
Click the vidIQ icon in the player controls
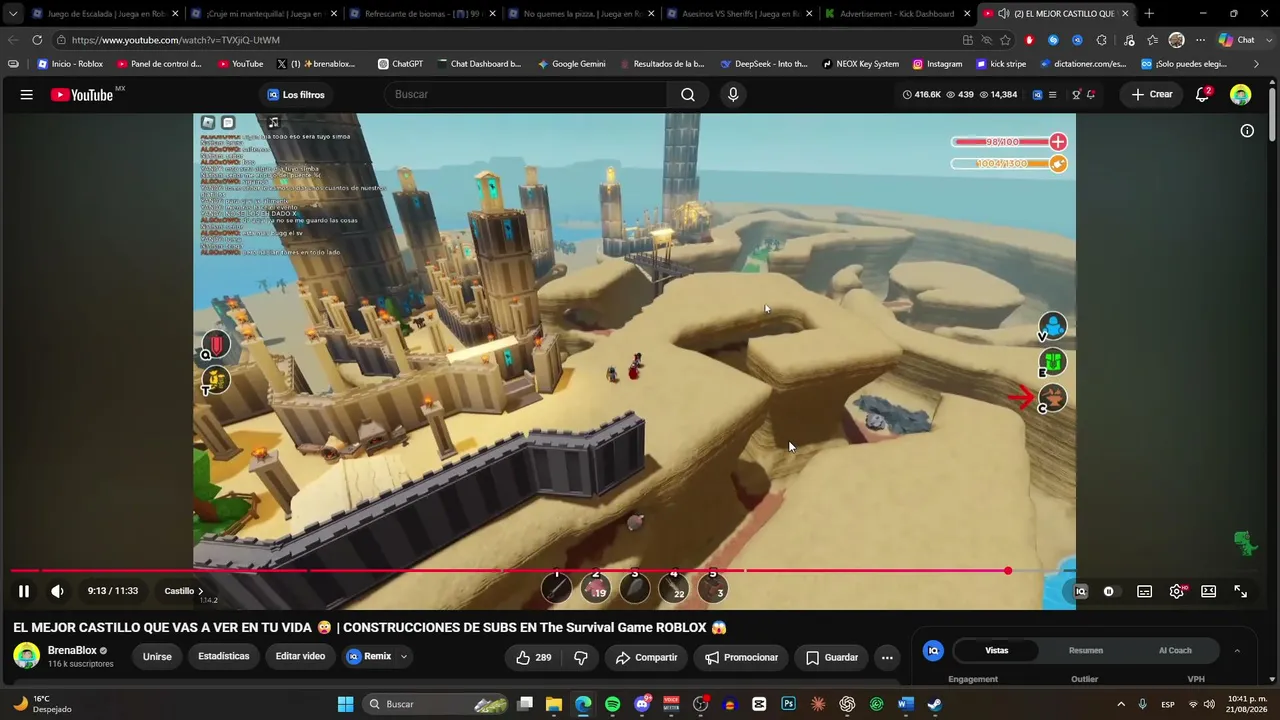[1080, 591]
